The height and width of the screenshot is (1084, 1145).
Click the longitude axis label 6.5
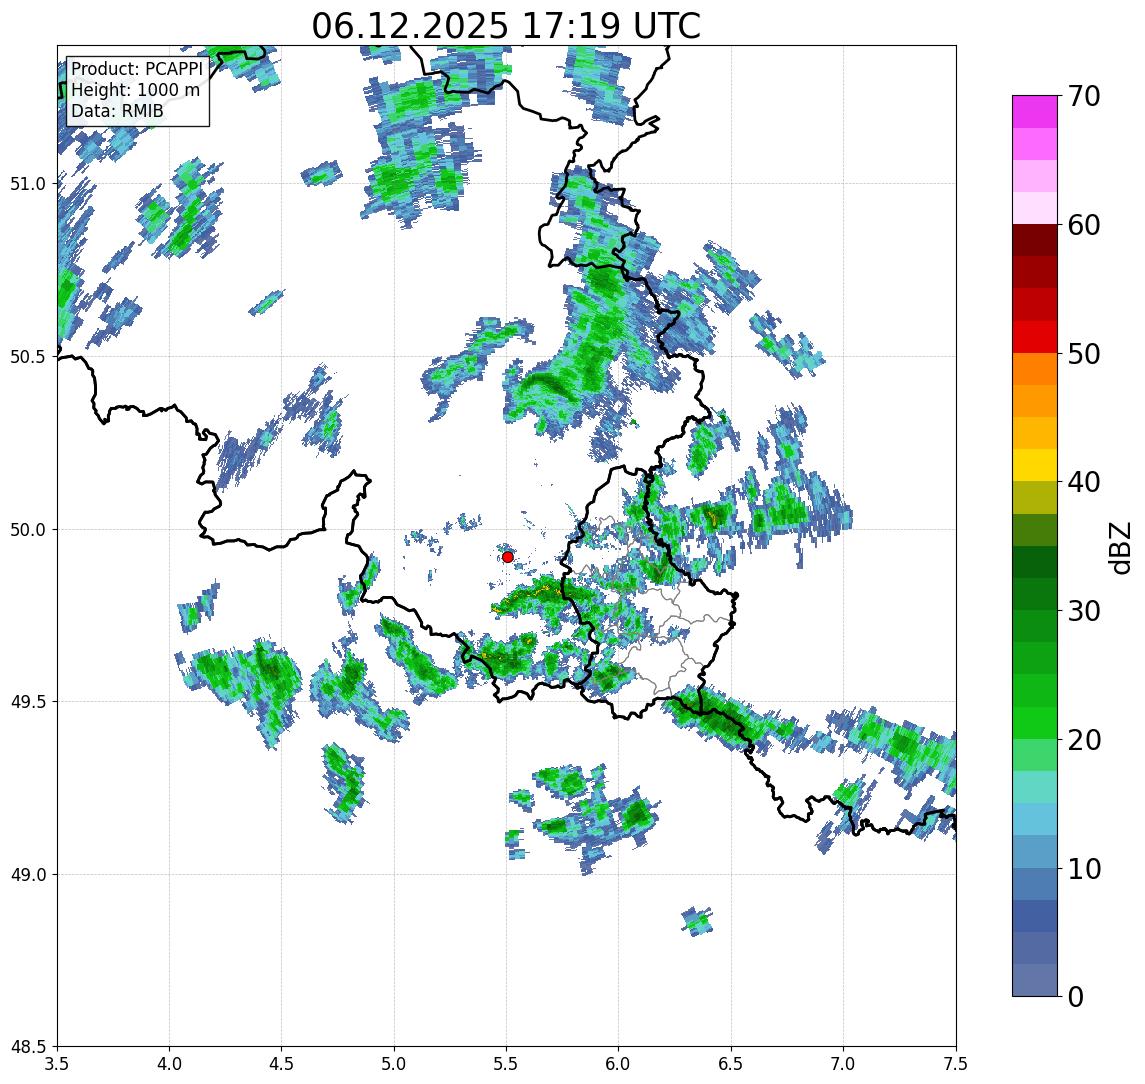(x=732, y=1064)
